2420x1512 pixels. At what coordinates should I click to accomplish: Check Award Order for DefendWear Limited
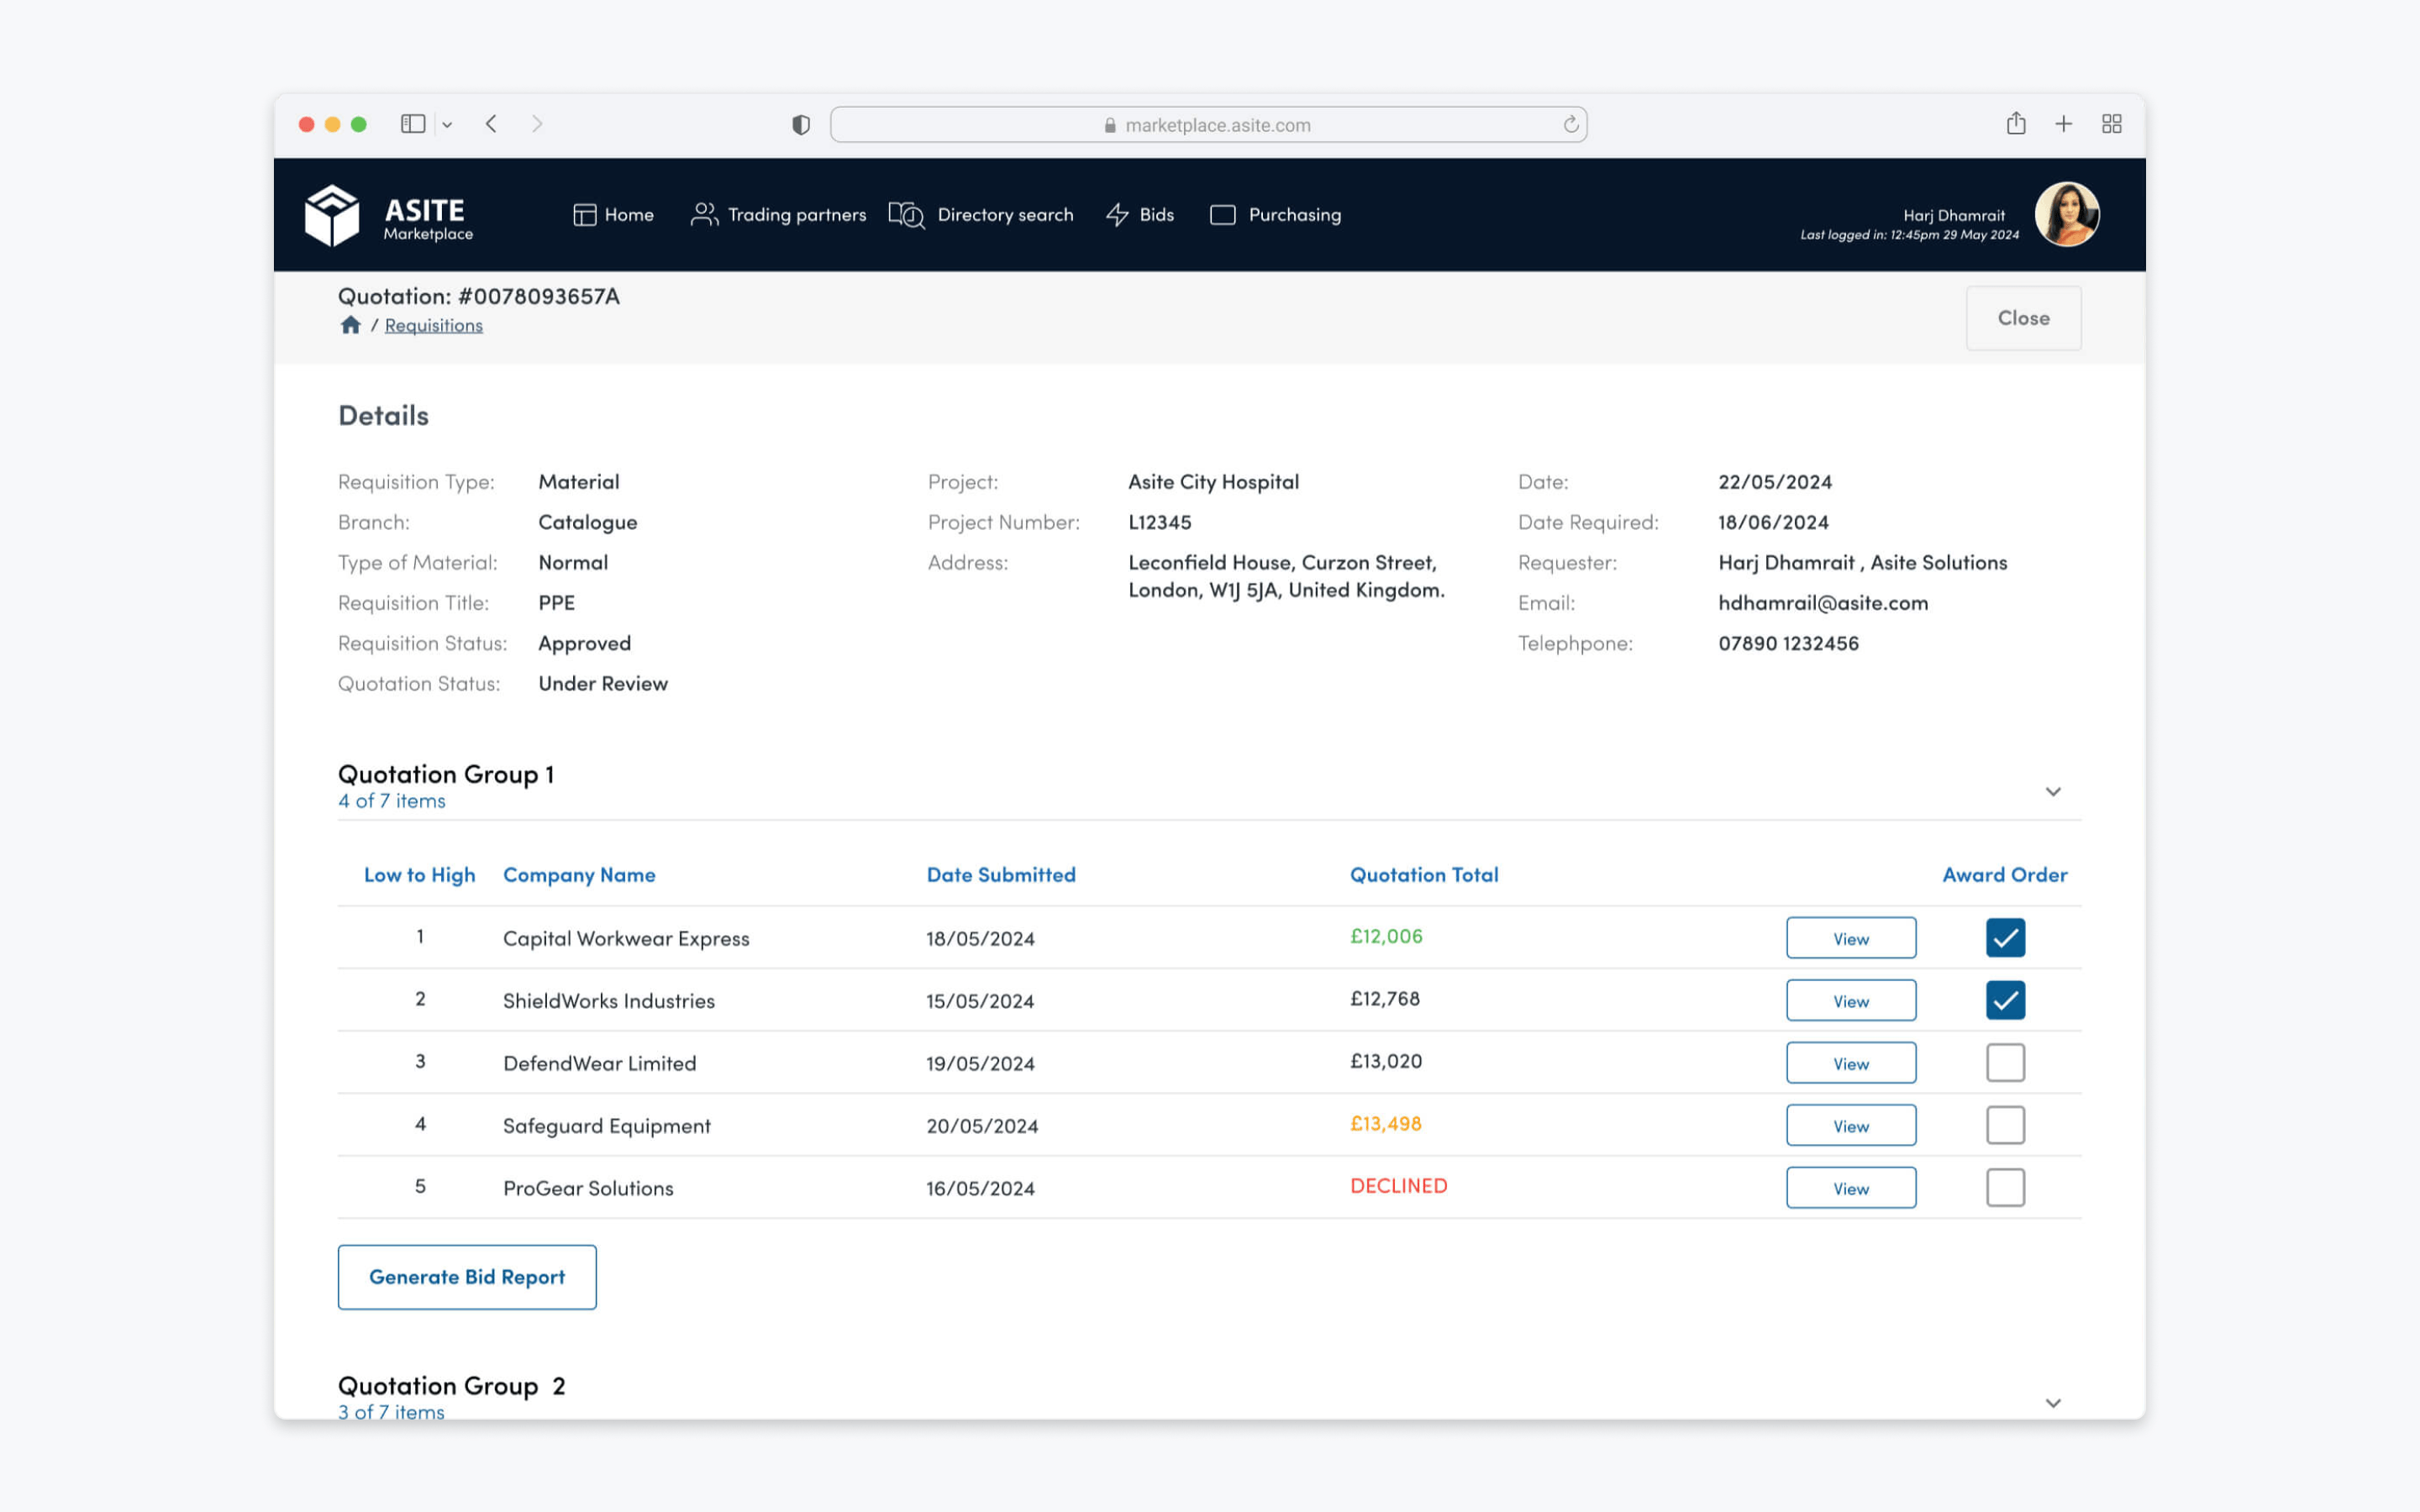coord(2005,1063)
